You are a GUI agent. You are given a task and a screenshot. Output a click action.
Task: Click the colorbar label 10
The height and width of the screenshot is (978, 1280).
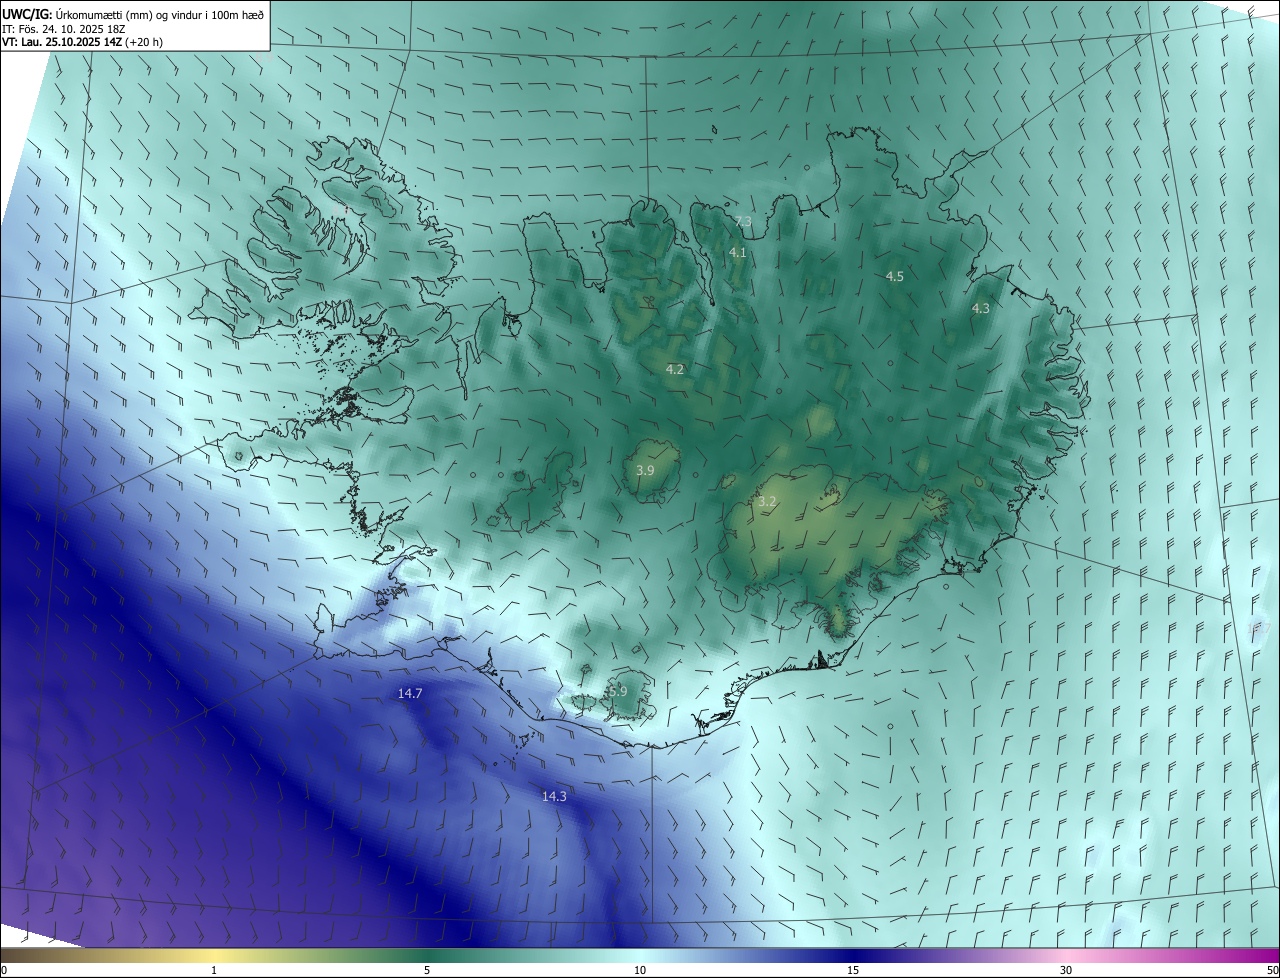tap(640, 970)
